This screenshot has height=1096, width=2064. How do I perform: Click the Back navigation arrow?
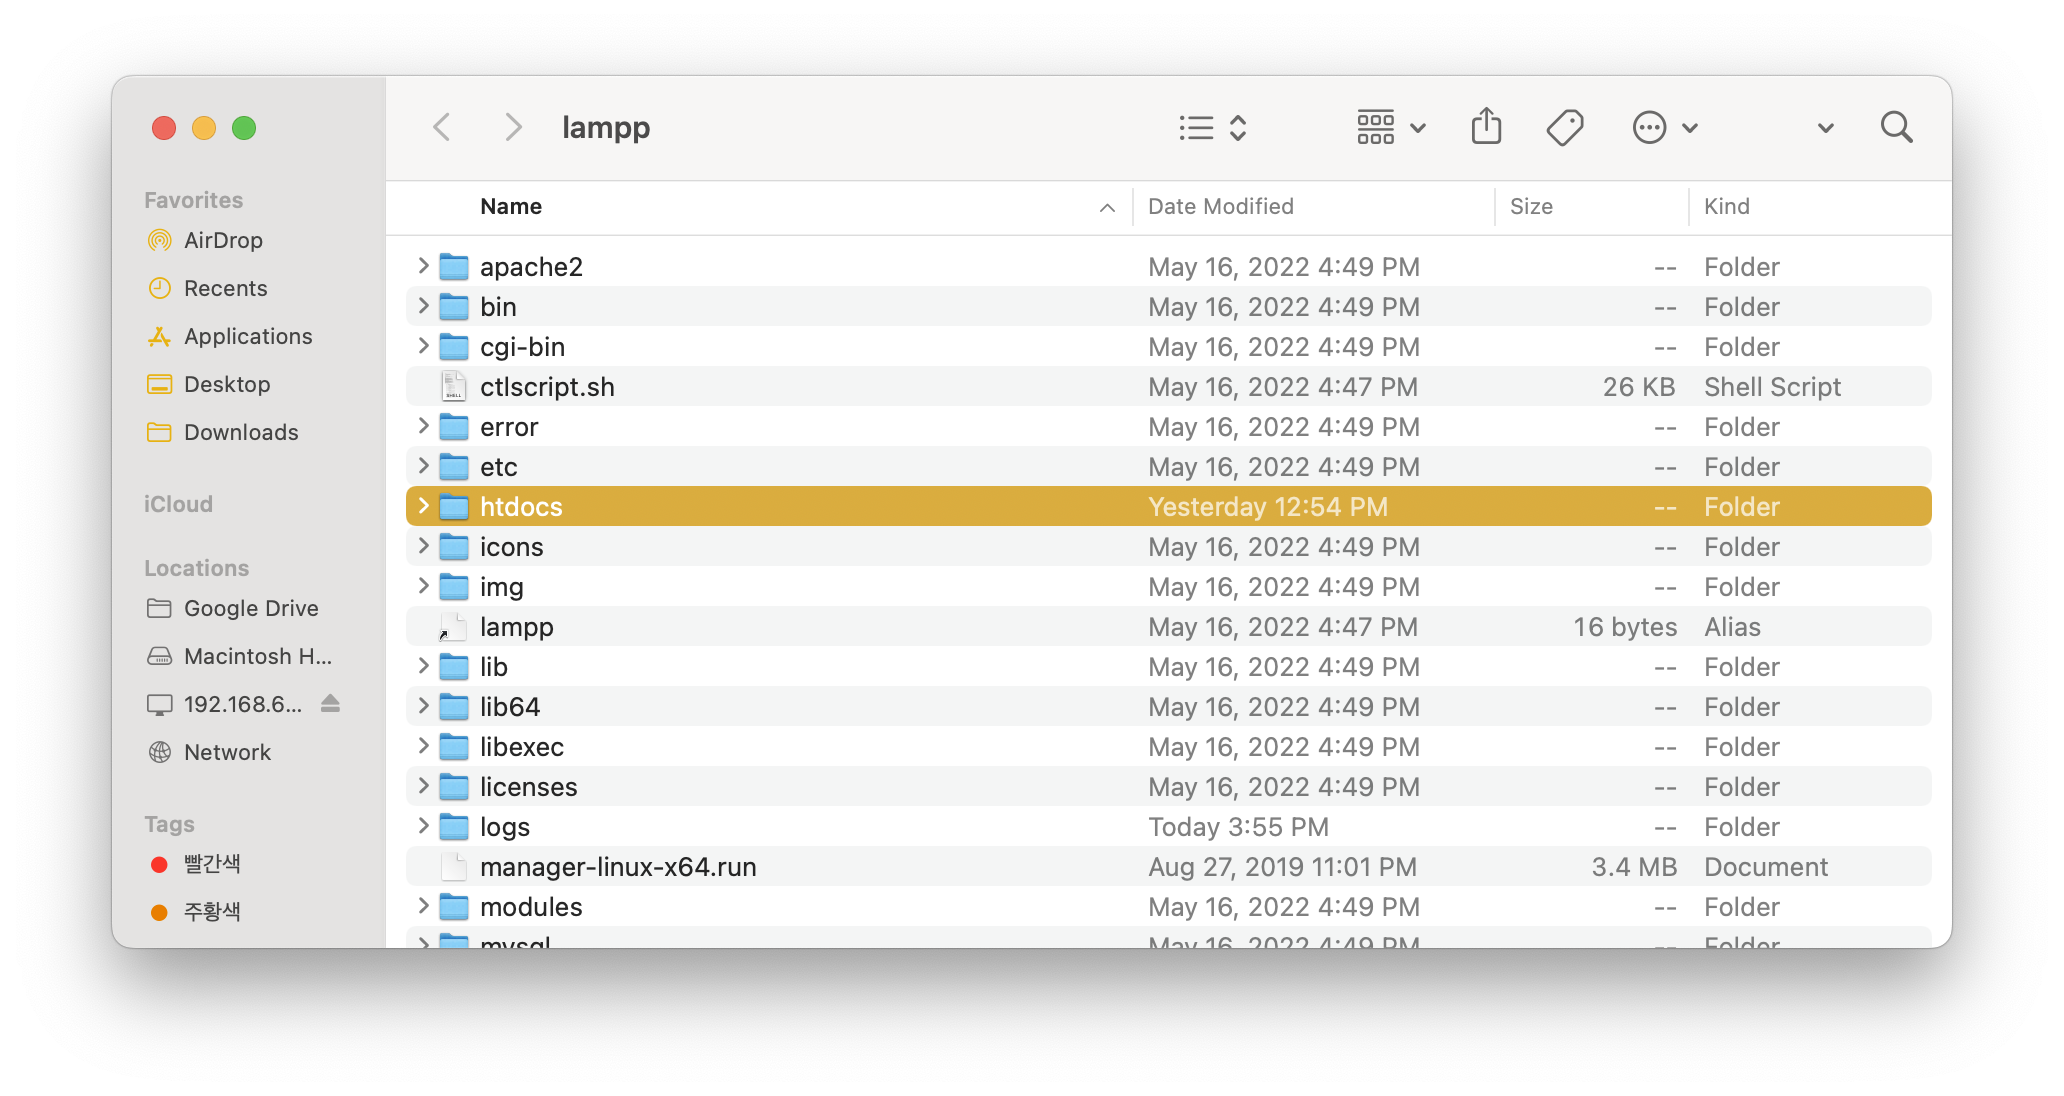(x=442, y=127)
